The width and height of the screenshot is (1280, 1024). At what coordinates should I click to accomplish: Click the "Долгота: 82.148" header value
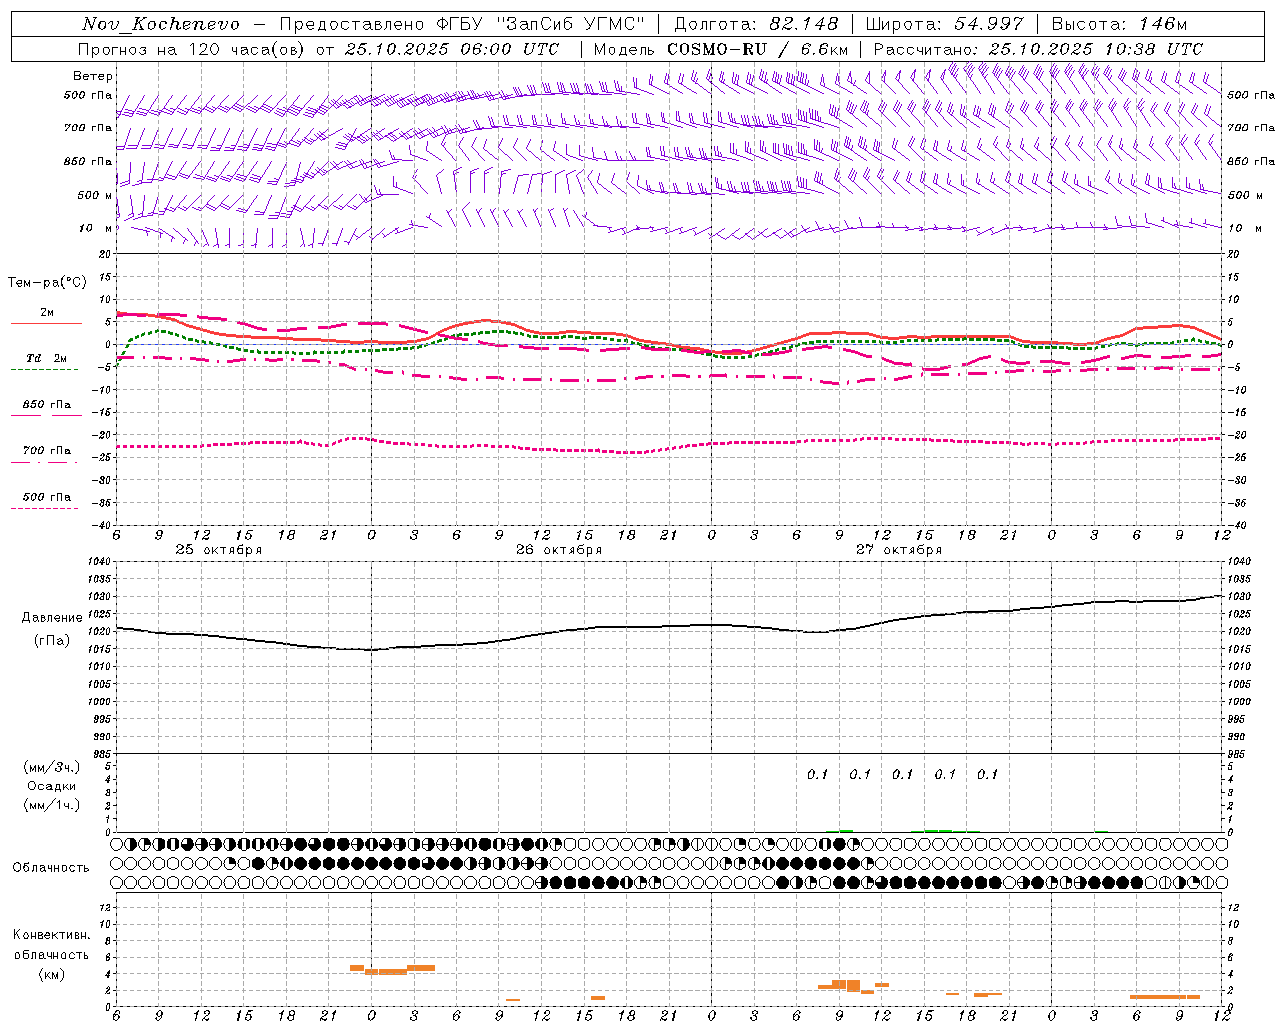point(756,24)
